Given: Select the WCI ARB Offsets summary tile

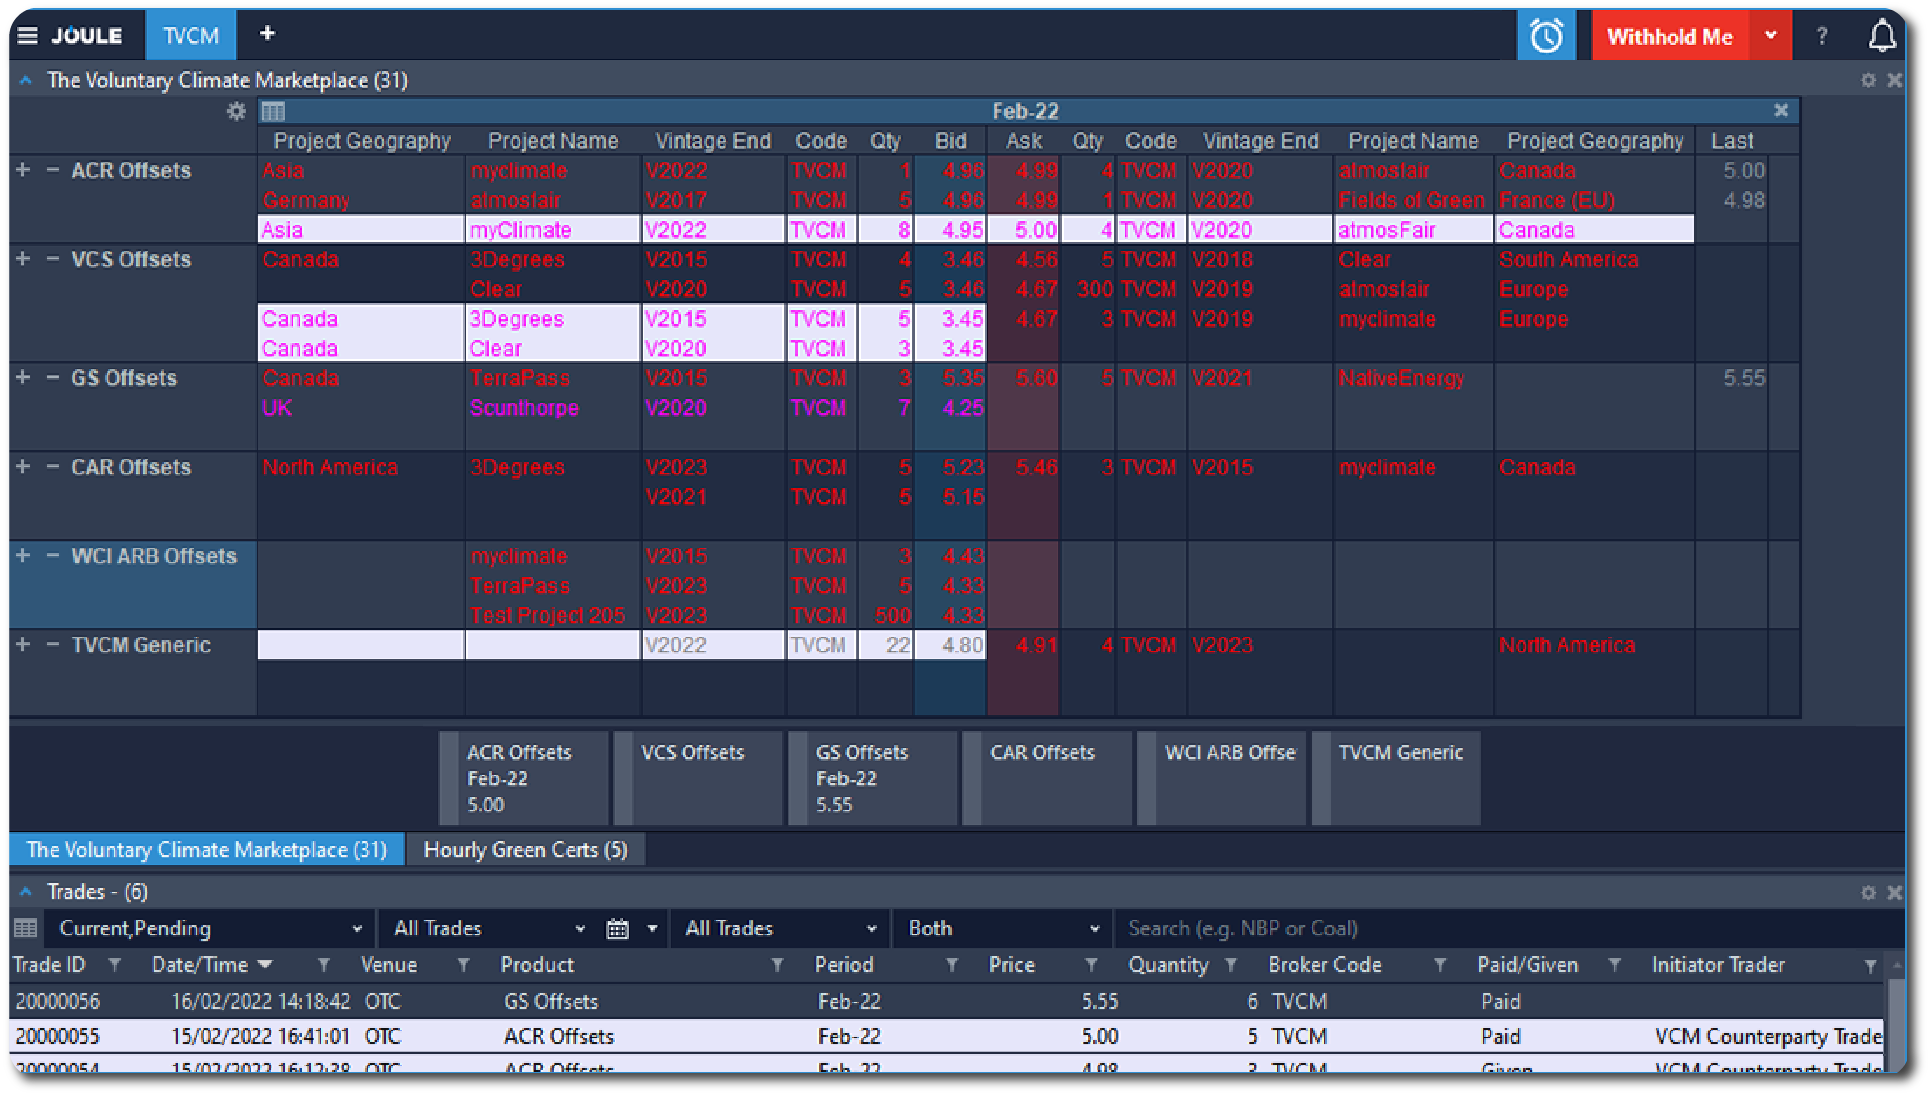Looking at the screenshot, I should 1221,778.
